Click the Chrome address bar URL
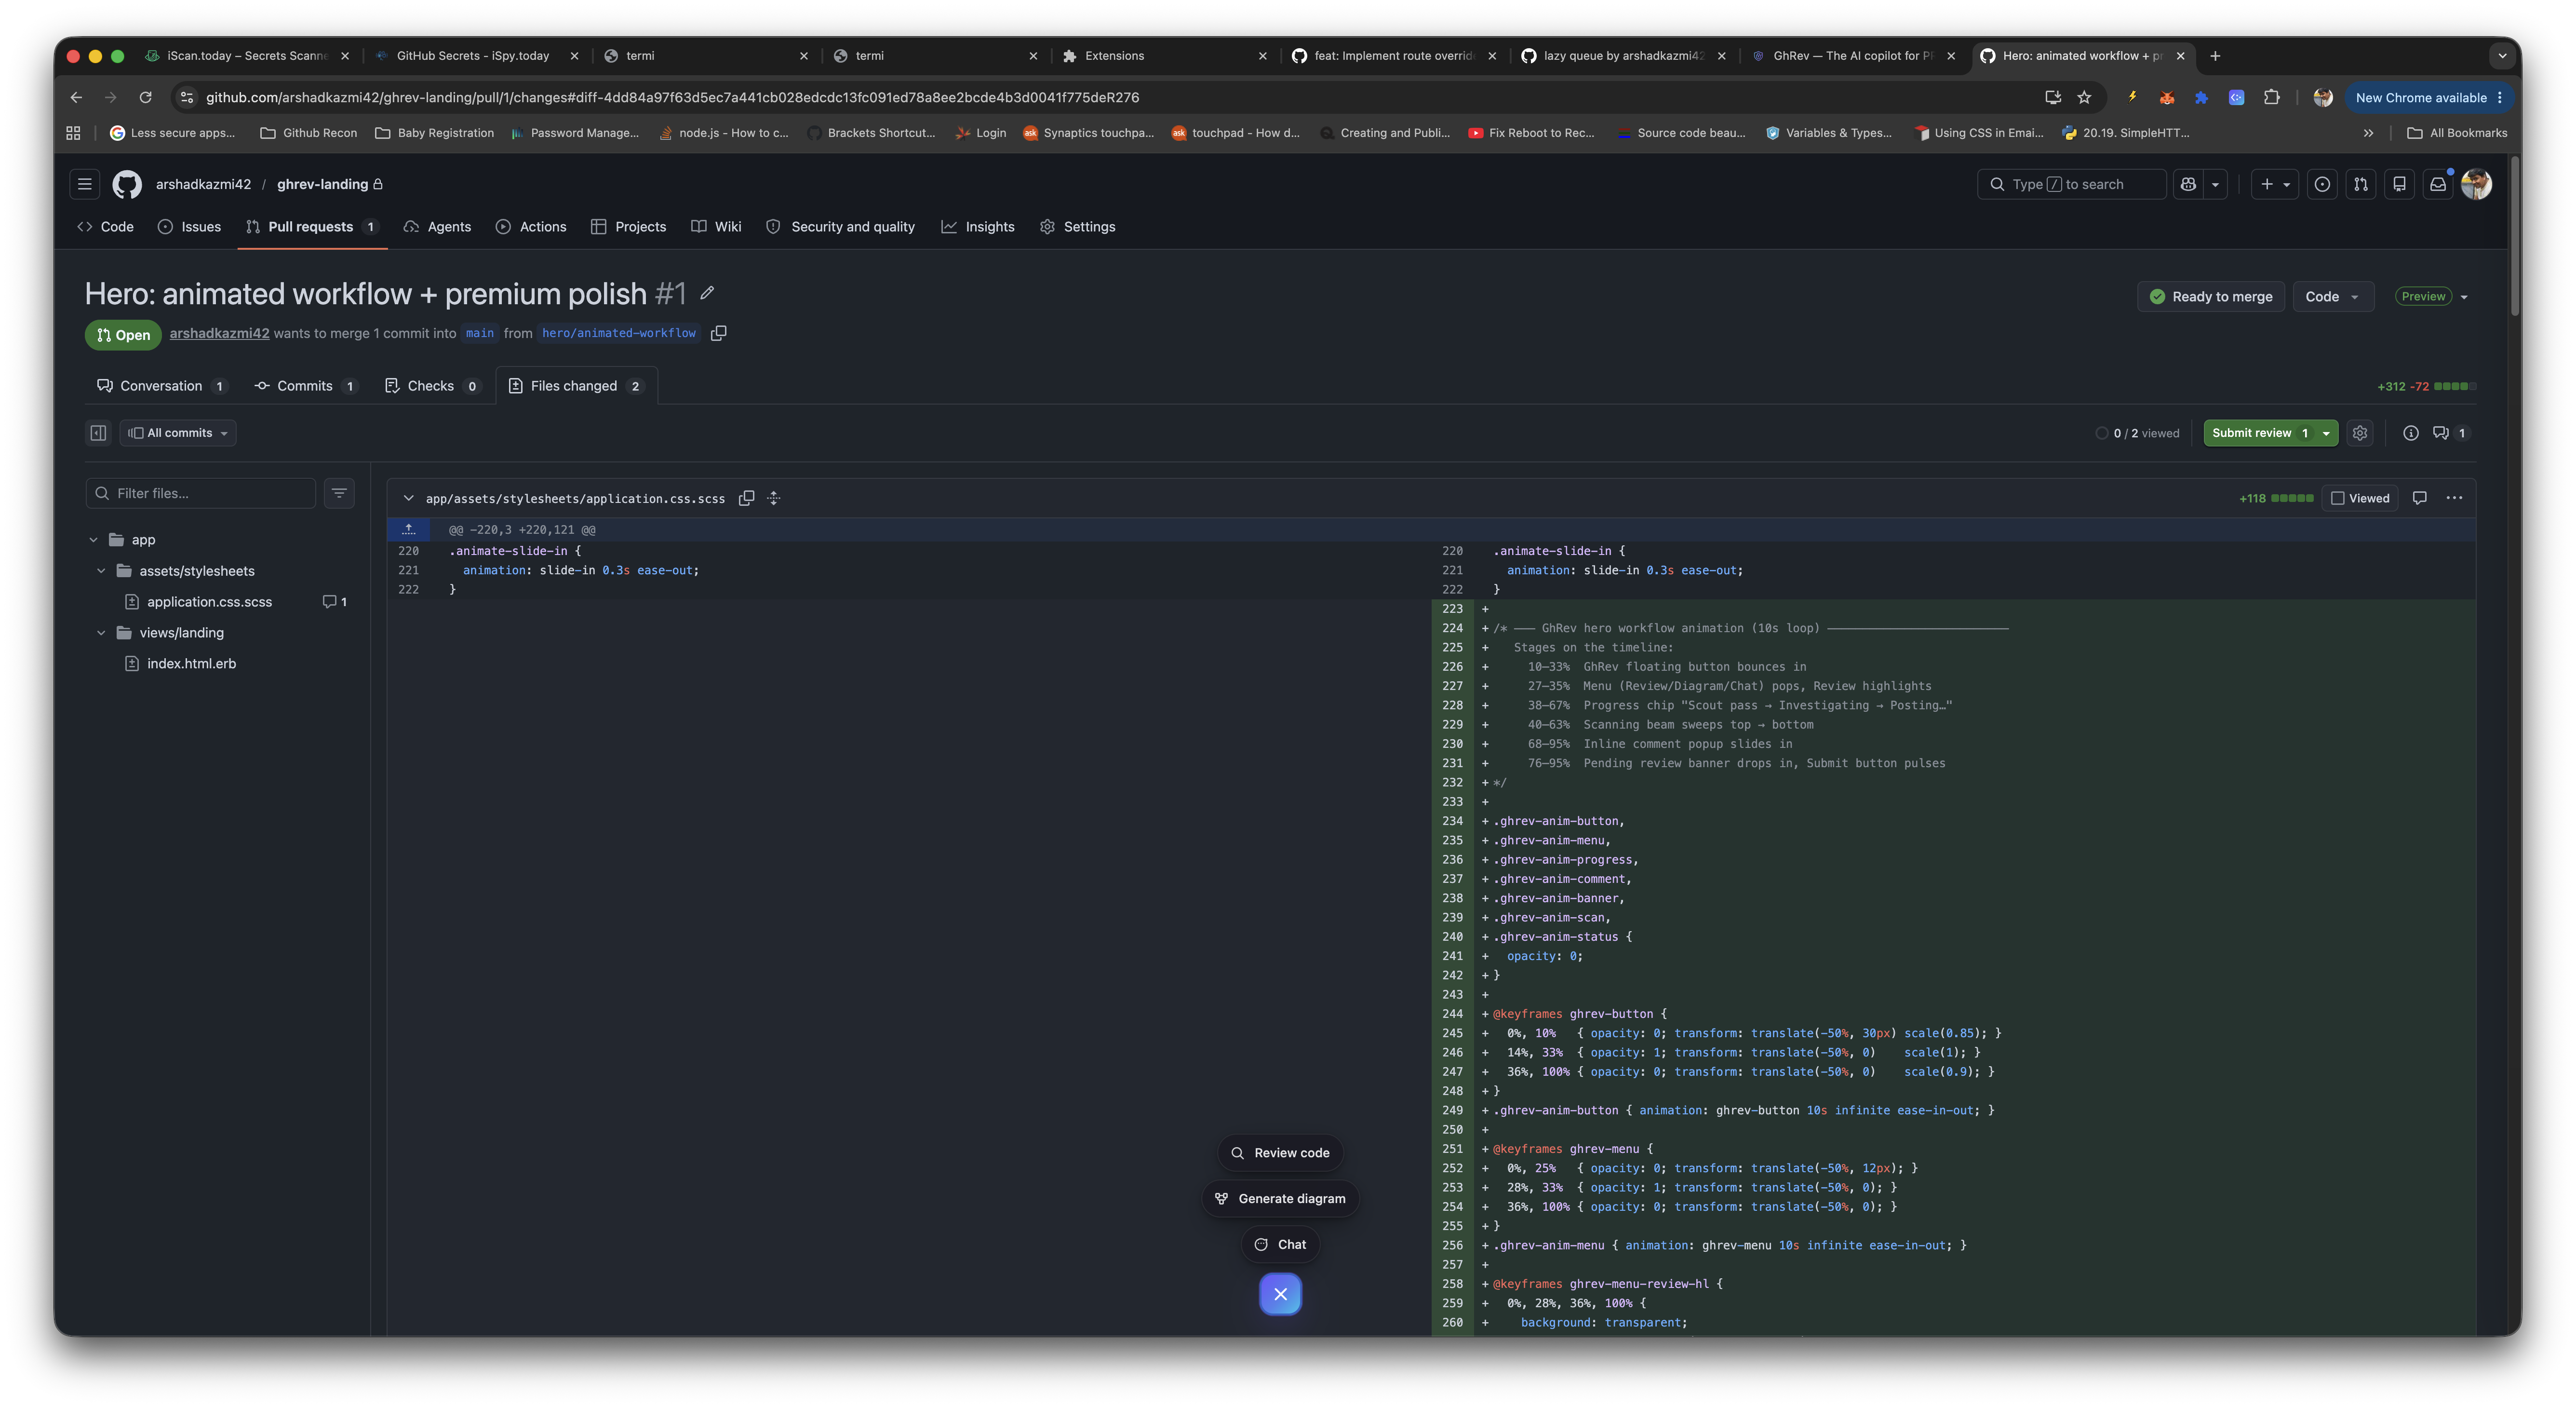Screen dimensions: 2576x1408 672,97
